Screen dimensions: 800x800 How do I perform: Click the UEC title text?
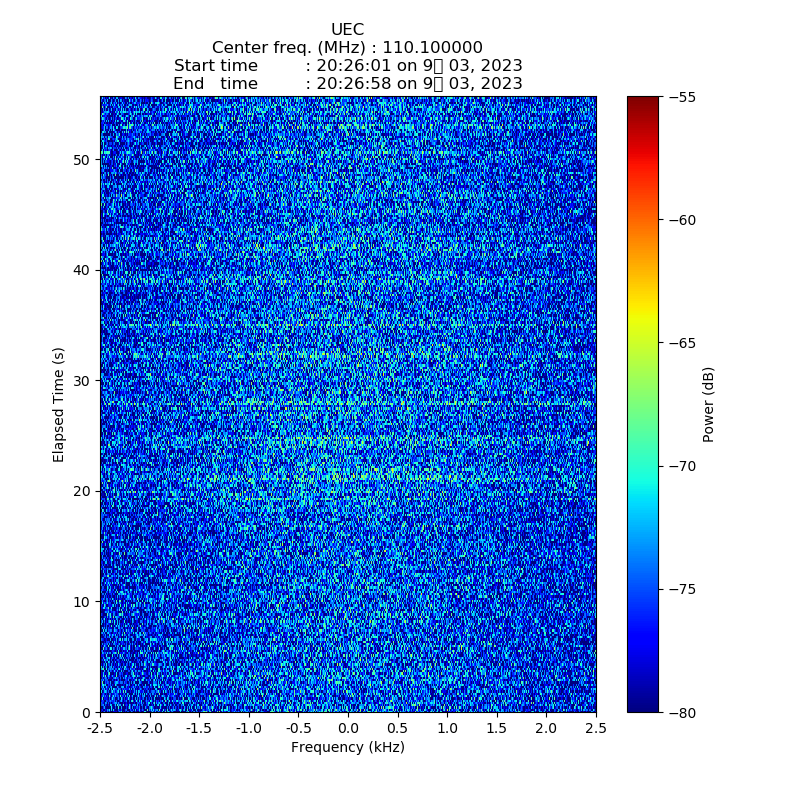click(x=347, y=30)
